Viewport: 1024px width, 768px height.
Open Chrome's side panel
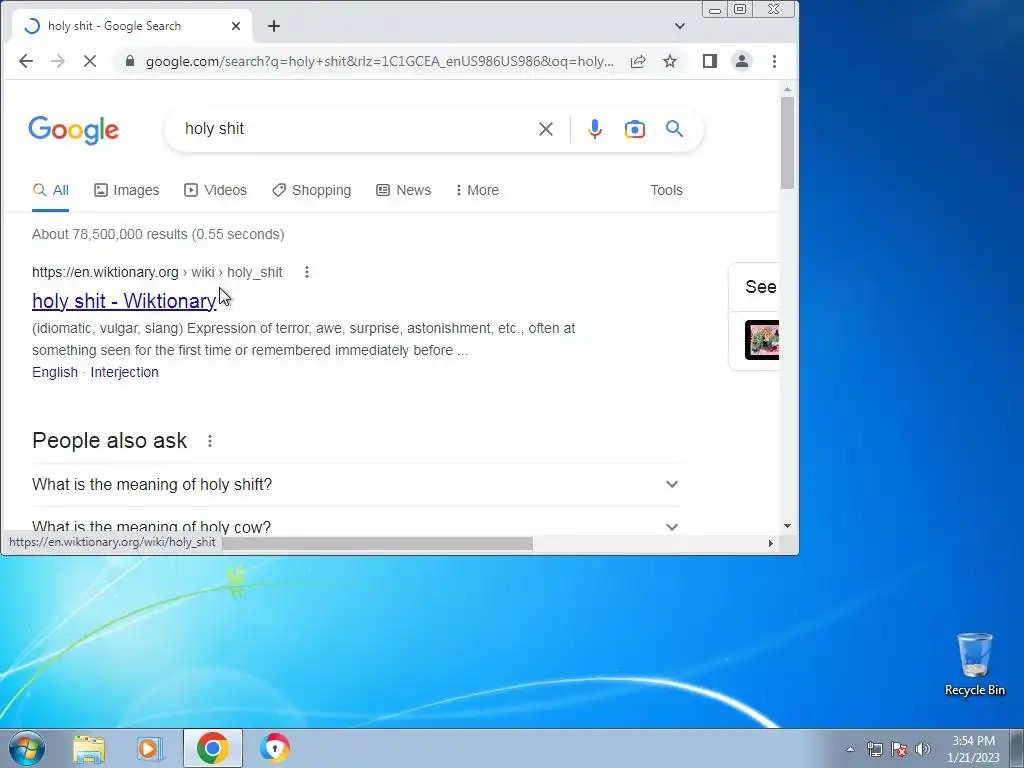710,61
